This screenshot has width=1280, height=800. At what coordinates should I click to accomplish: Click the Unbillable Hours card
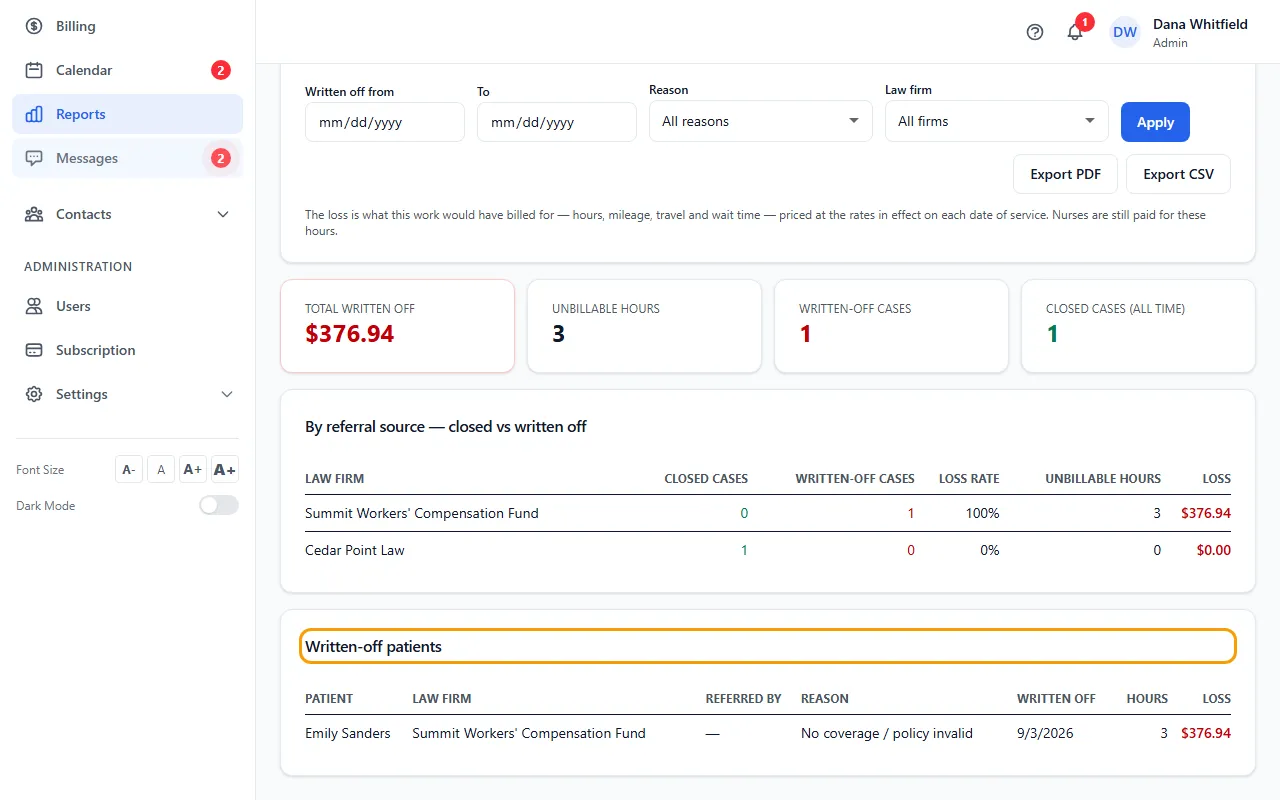point(645,326)
